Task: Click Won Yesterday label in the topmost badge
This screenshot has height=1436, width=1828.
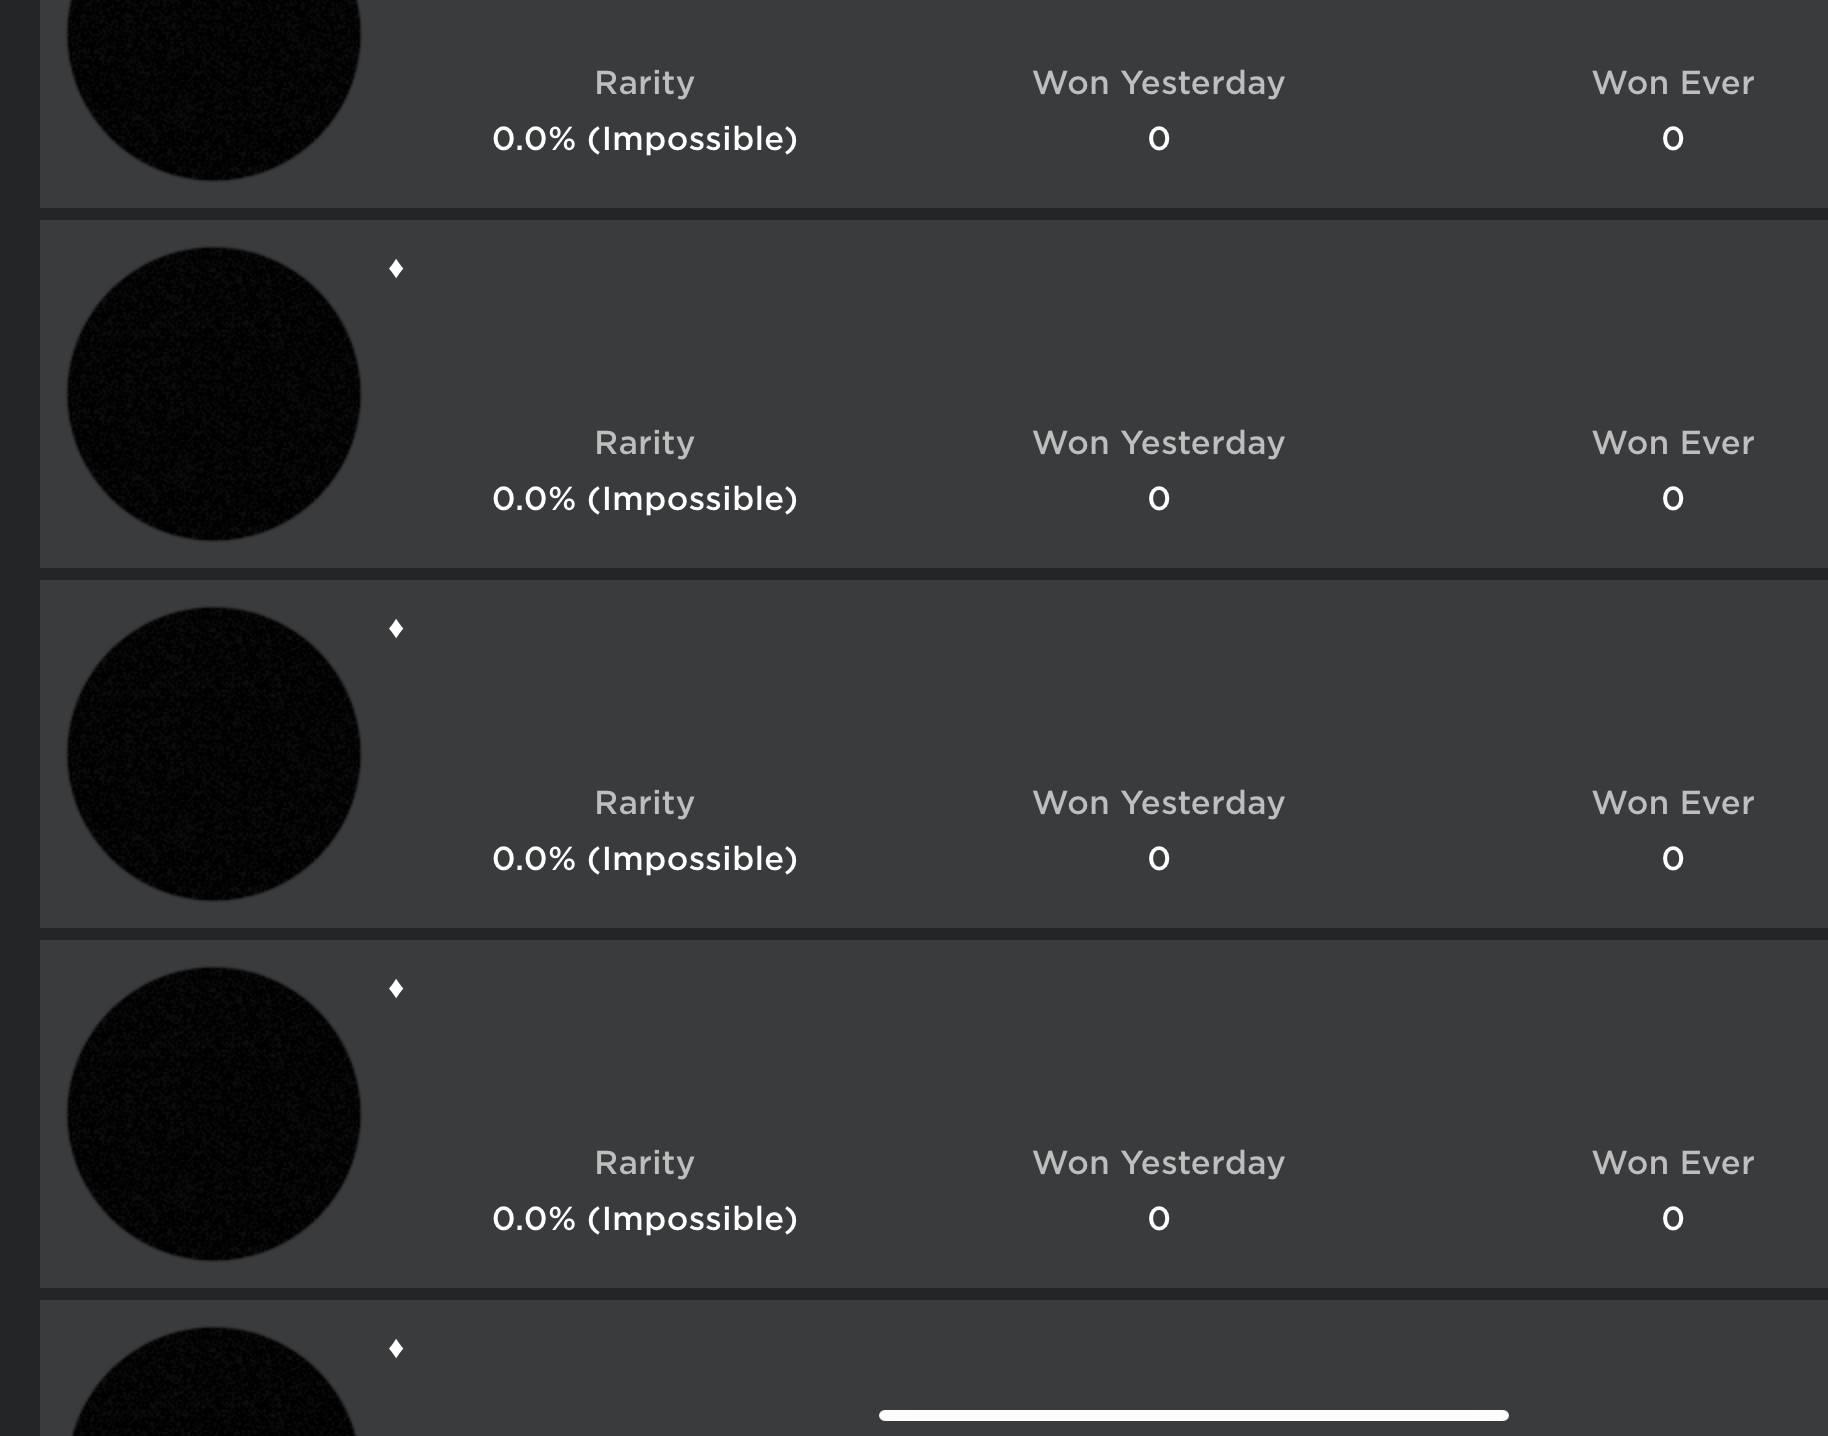Action: (x=1158, y=83)
